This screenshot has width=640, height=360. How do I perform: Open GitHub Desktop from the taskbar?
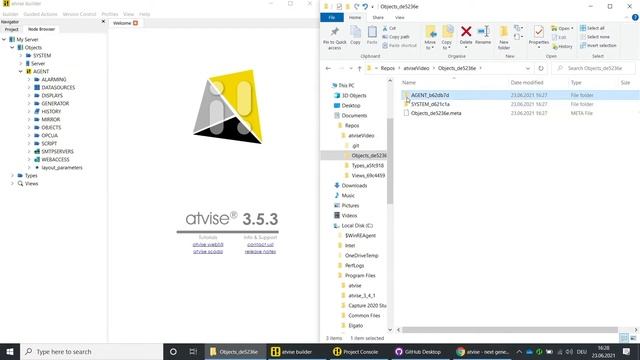pos(418,351)
